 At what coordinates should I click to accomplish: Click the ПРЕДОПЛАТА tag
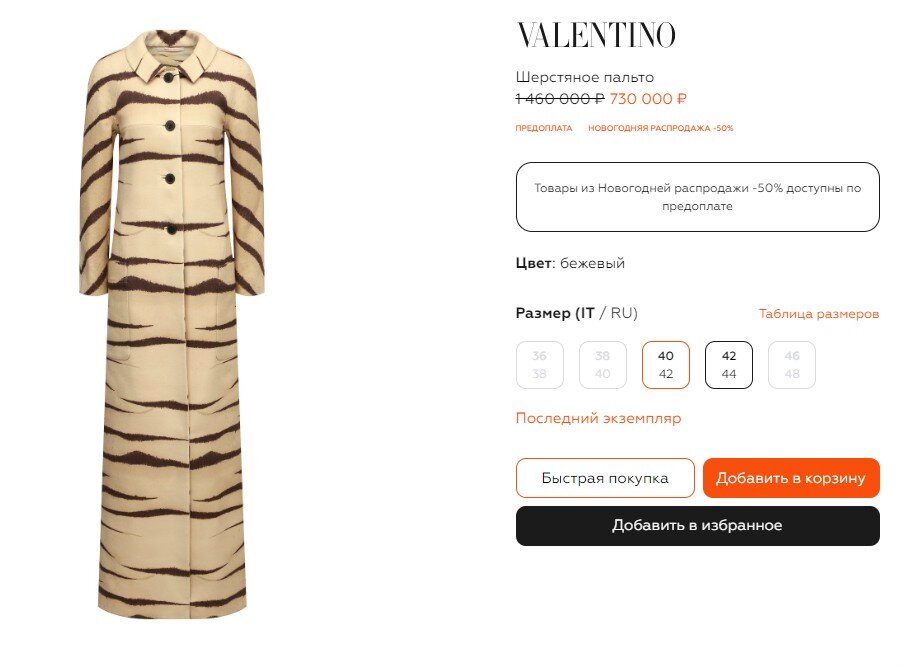coord(544,128)
